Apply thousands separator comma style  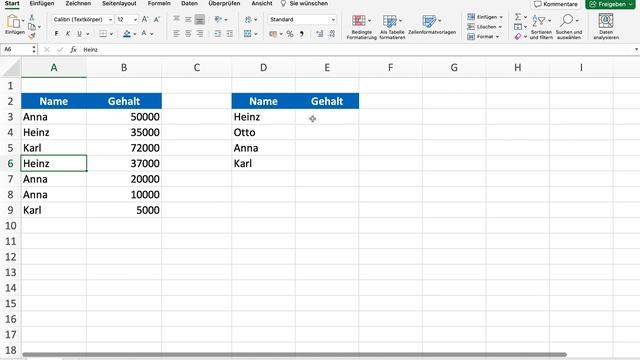pyautogui.click(x=302, y=34)
